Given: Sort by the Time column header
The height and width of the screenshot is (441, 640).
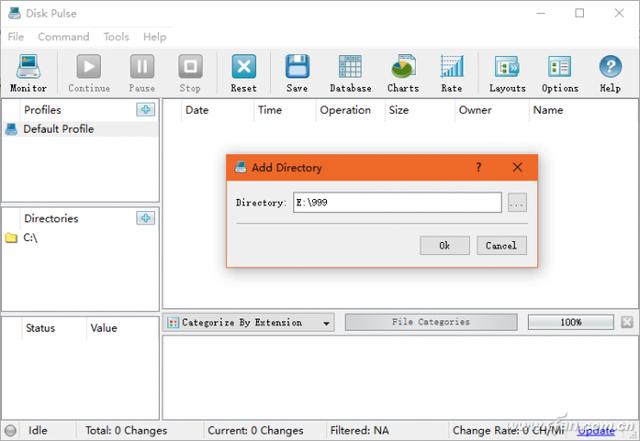Looking at the screenshot, I should 270,110.
